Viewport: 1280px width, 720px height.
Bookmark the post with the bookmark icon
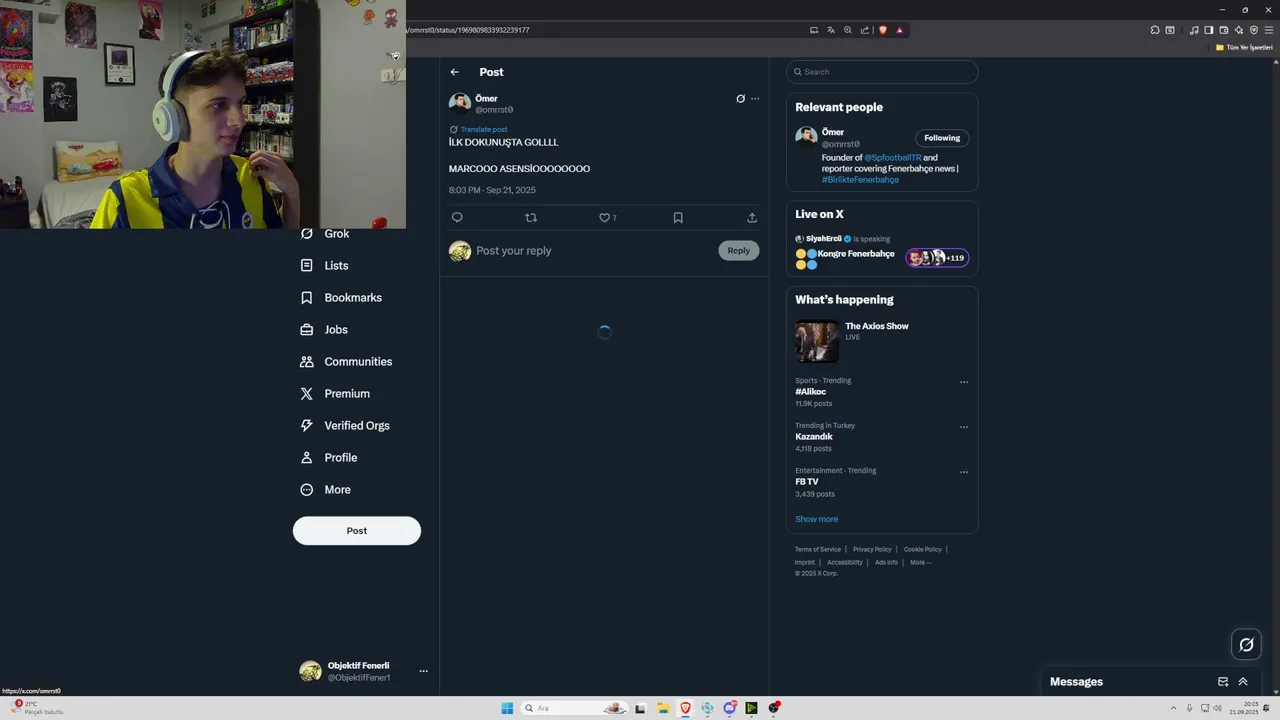pyautogui.click(x=678, y=217)
